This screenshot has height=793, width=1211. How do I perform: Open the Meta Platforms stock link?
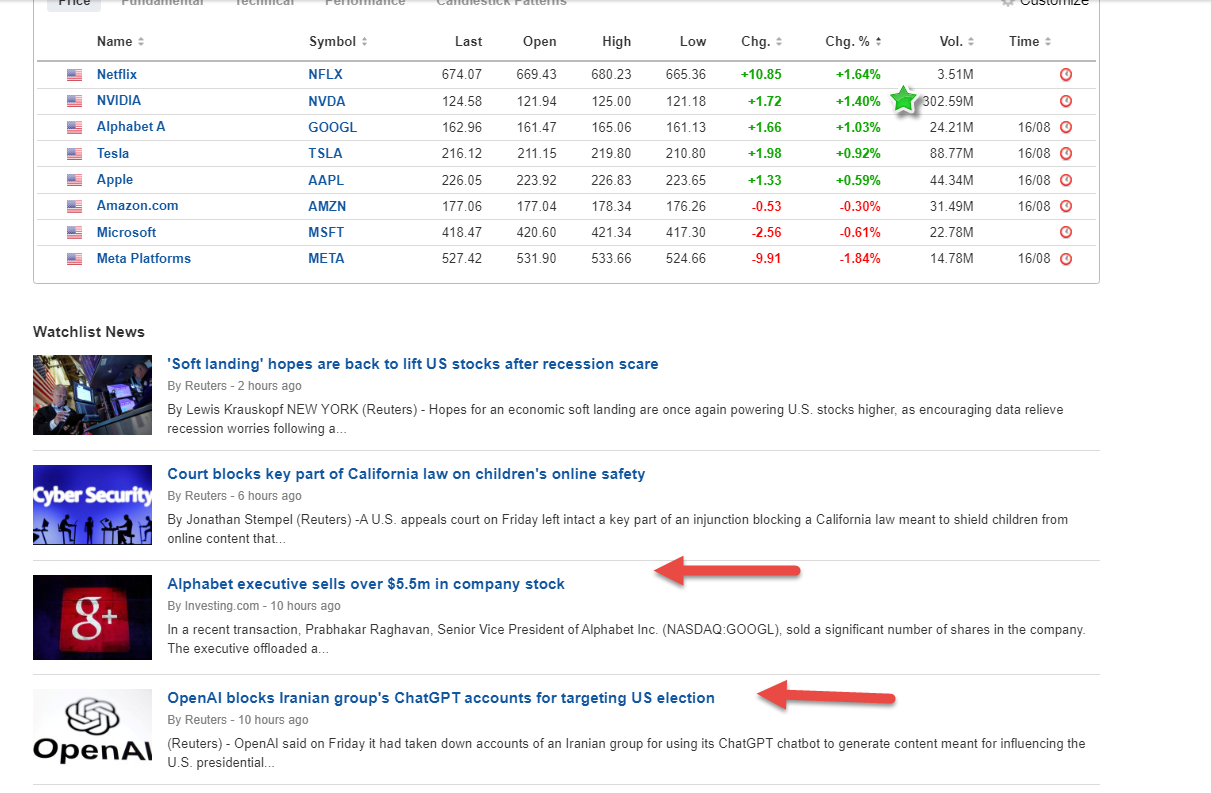pos(144,259)
